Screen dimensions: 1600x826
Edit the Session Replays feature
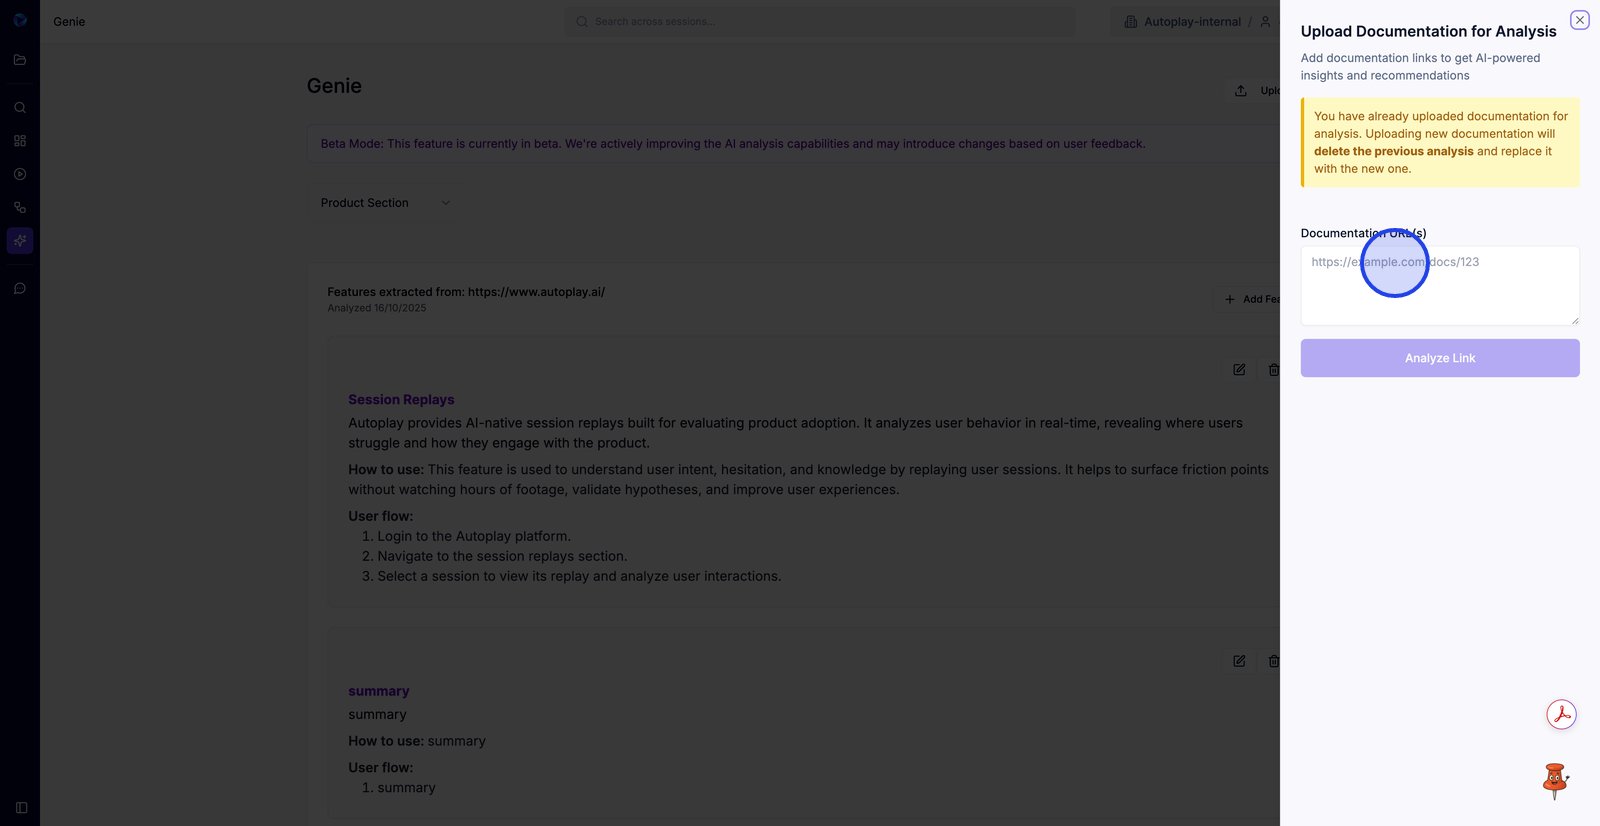point(1239,370)
